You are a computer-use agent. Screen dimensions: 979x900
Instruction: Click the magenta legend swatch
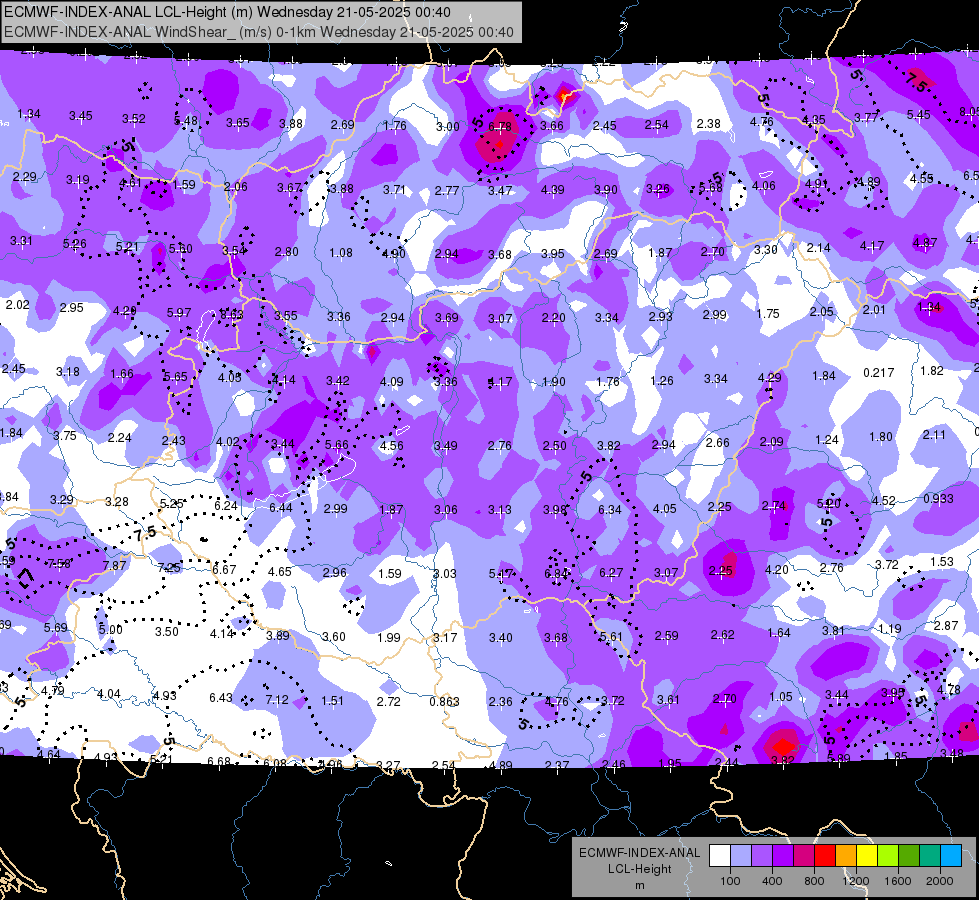click(804, 856)
